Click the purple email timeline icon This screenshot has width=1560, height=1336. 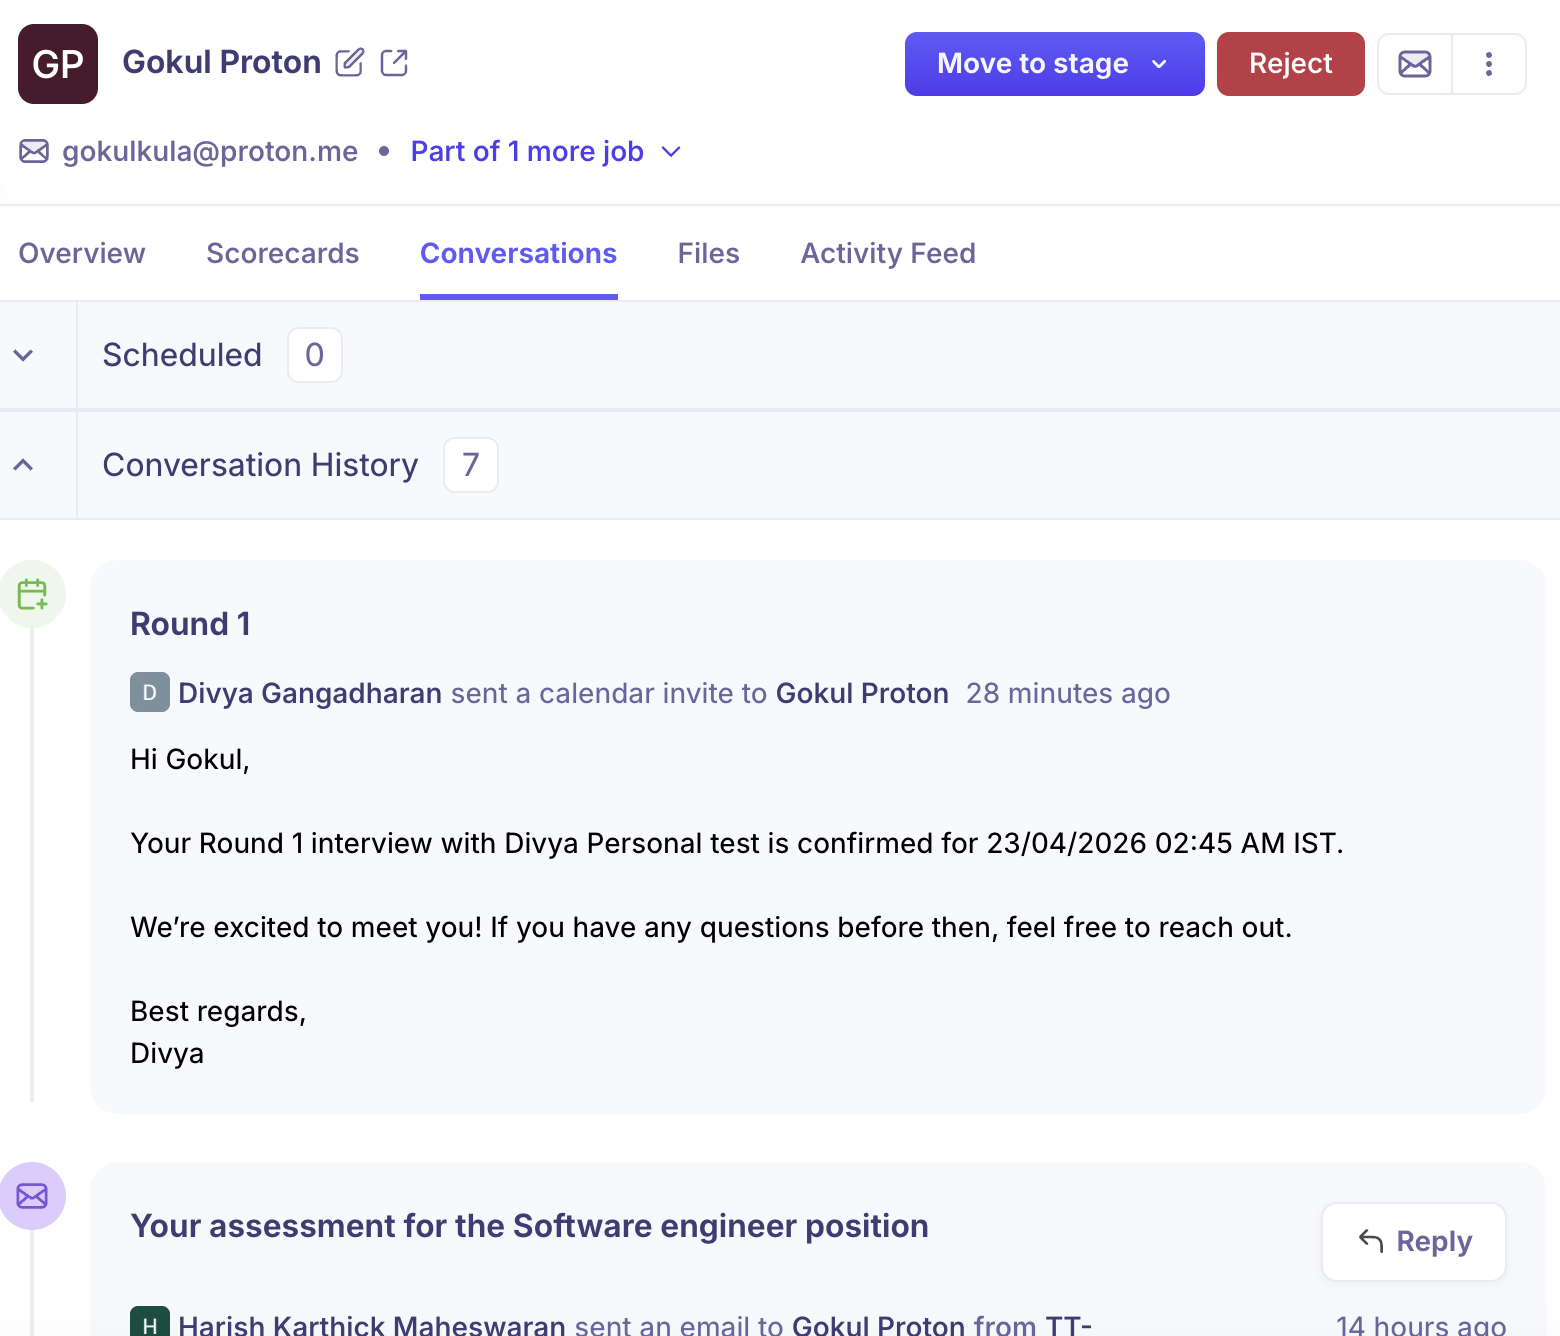(x=32, y=1196)
